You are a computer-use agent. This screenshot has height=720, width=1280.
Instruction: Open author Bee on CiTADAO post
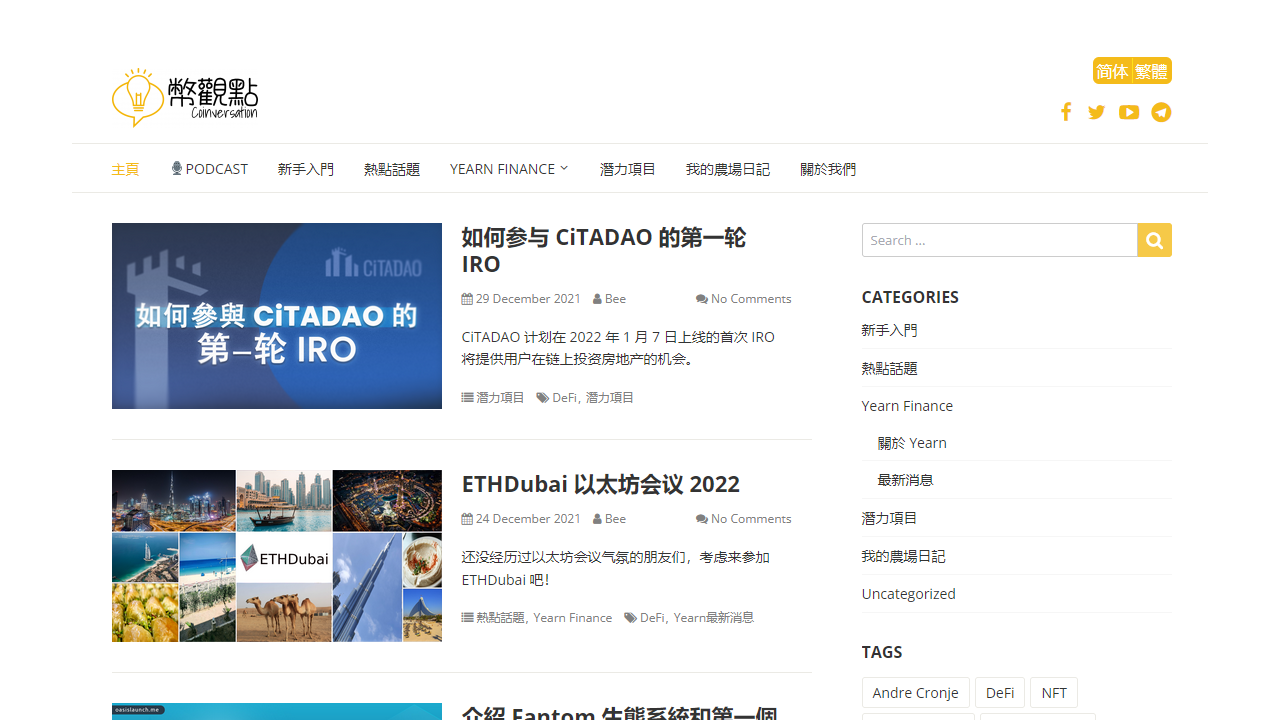tap(615, 298)
